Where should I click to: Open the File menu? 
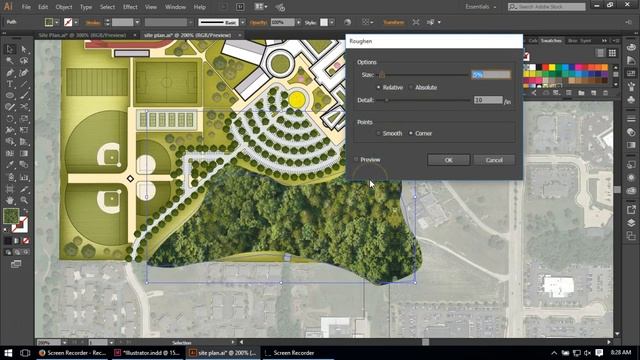[x=26, y=7]
